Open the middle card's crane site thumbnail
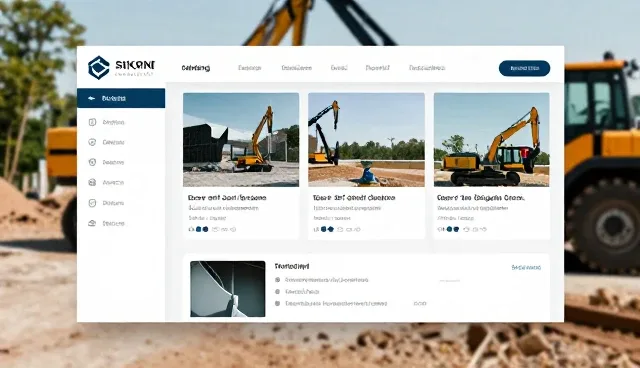Viewport: 640px width, 368px height. [x=366, y=140]
